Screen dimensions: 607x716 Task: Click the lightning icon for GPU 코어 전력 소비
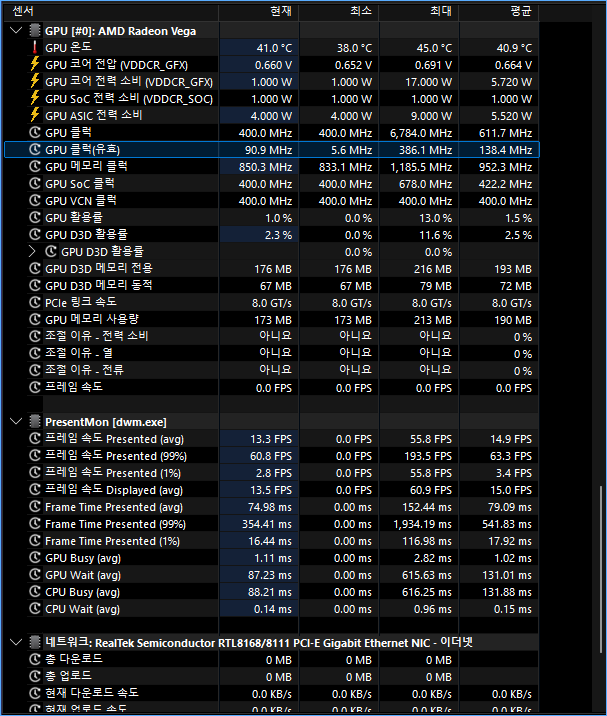(x=35, y=81)
